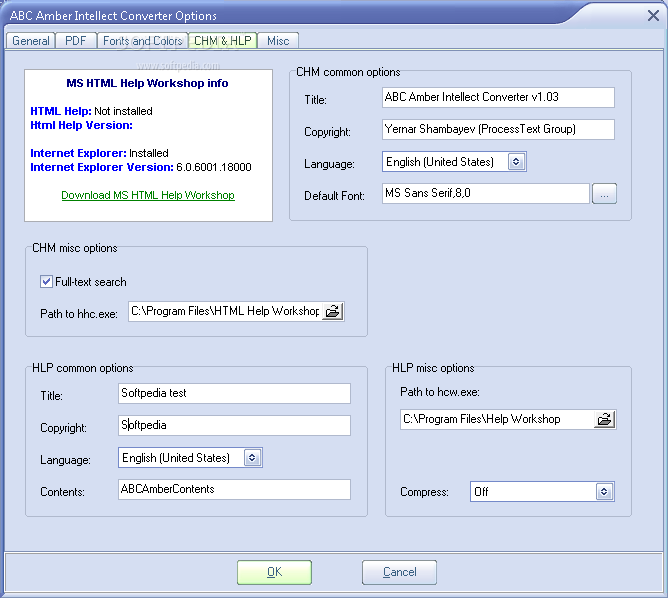Open Default Font picker ellipsis button
668x598 pixels.
[604, 194]
